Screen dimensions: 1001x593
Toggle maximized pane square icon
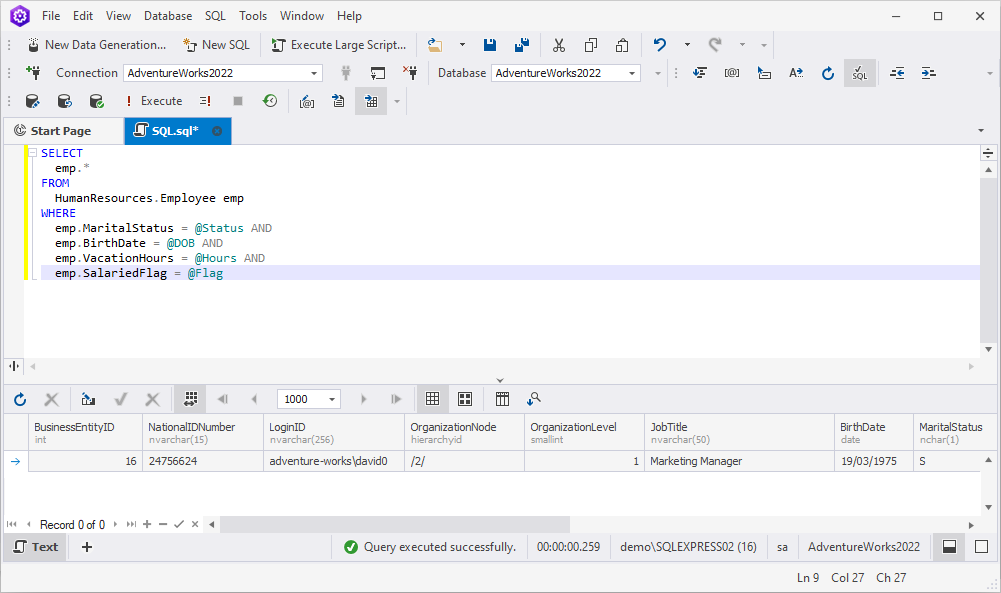click(981, 547)
